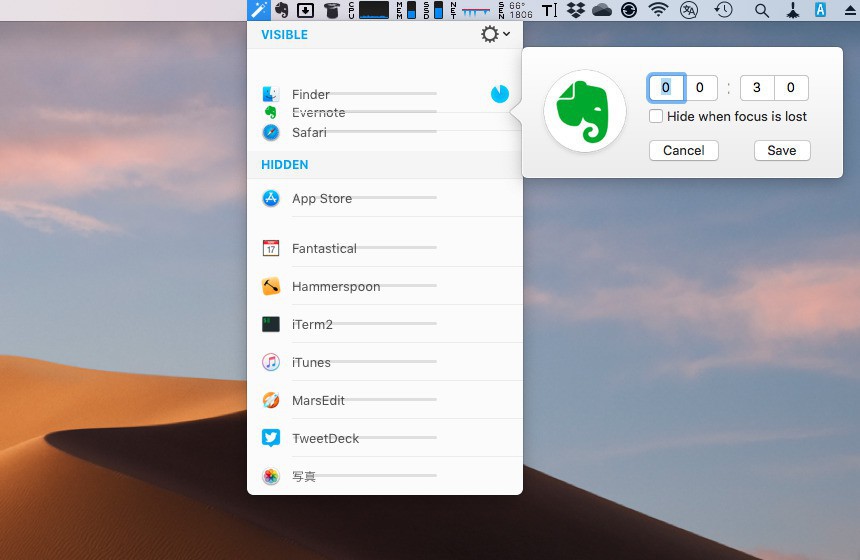Open Spotlight search magnifier
This screenshot has width=860, height=560.
pos(762,10)
